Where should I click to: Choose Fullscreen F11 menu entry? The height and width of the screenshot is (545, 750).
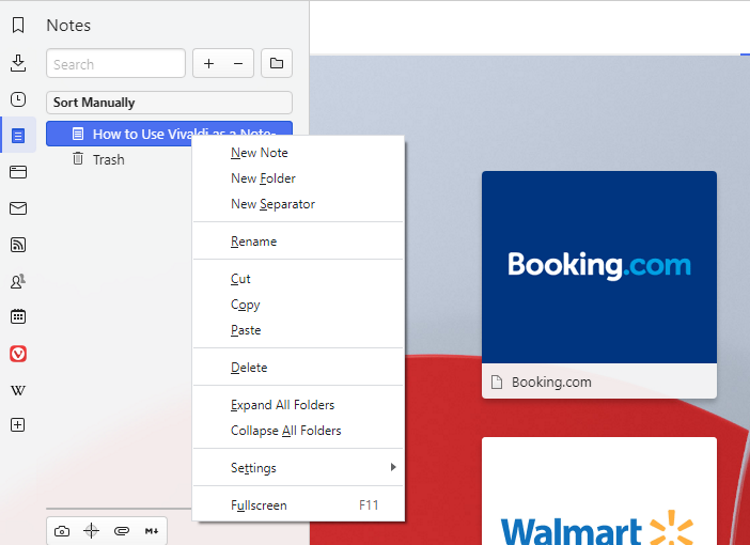pos(298,505)
